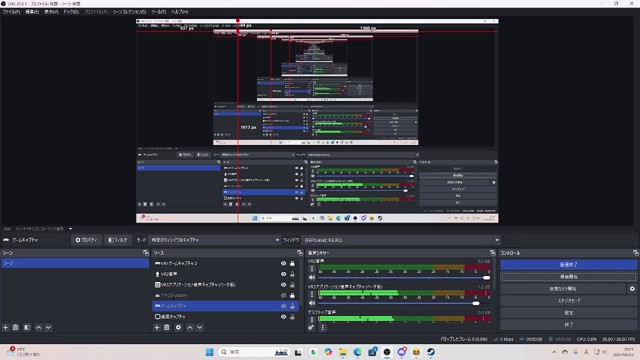Toggle visibility of the VR2音声 source

coord(283,274)
